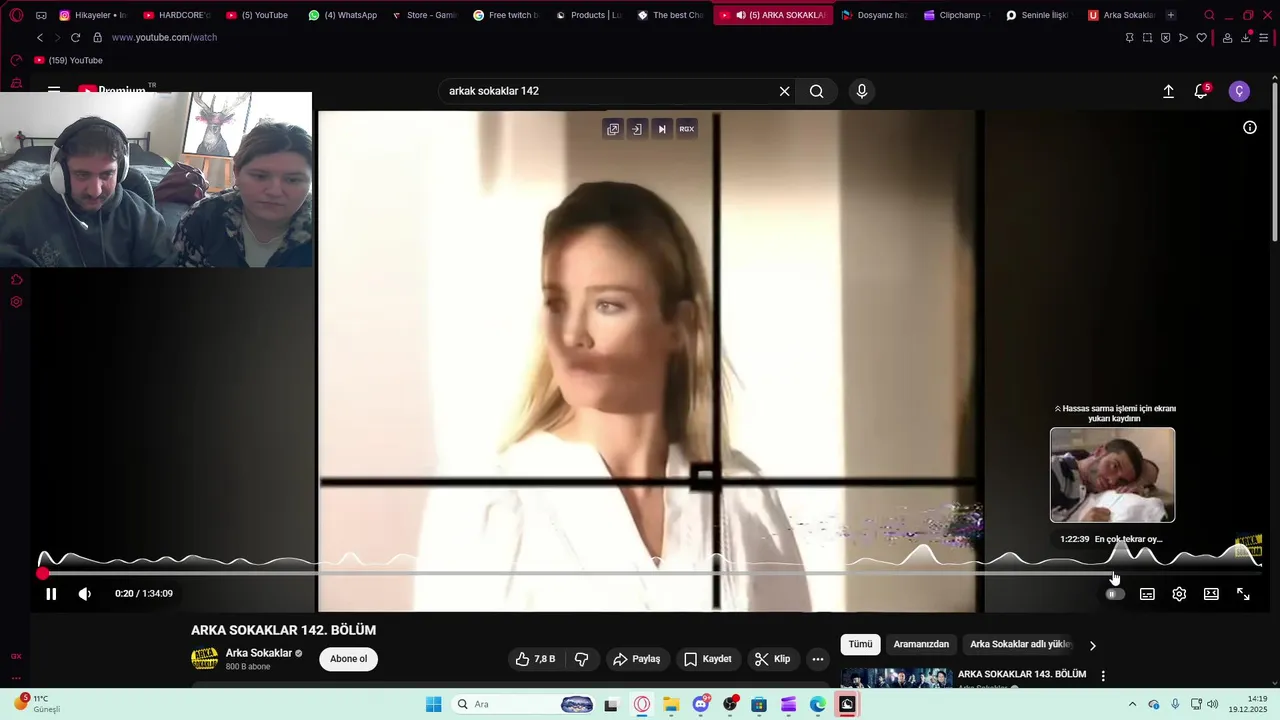The width and height of the screenshot is (1280, 720).
Task: Click the red playhead scrubber dot
Action: click(42, 574)
